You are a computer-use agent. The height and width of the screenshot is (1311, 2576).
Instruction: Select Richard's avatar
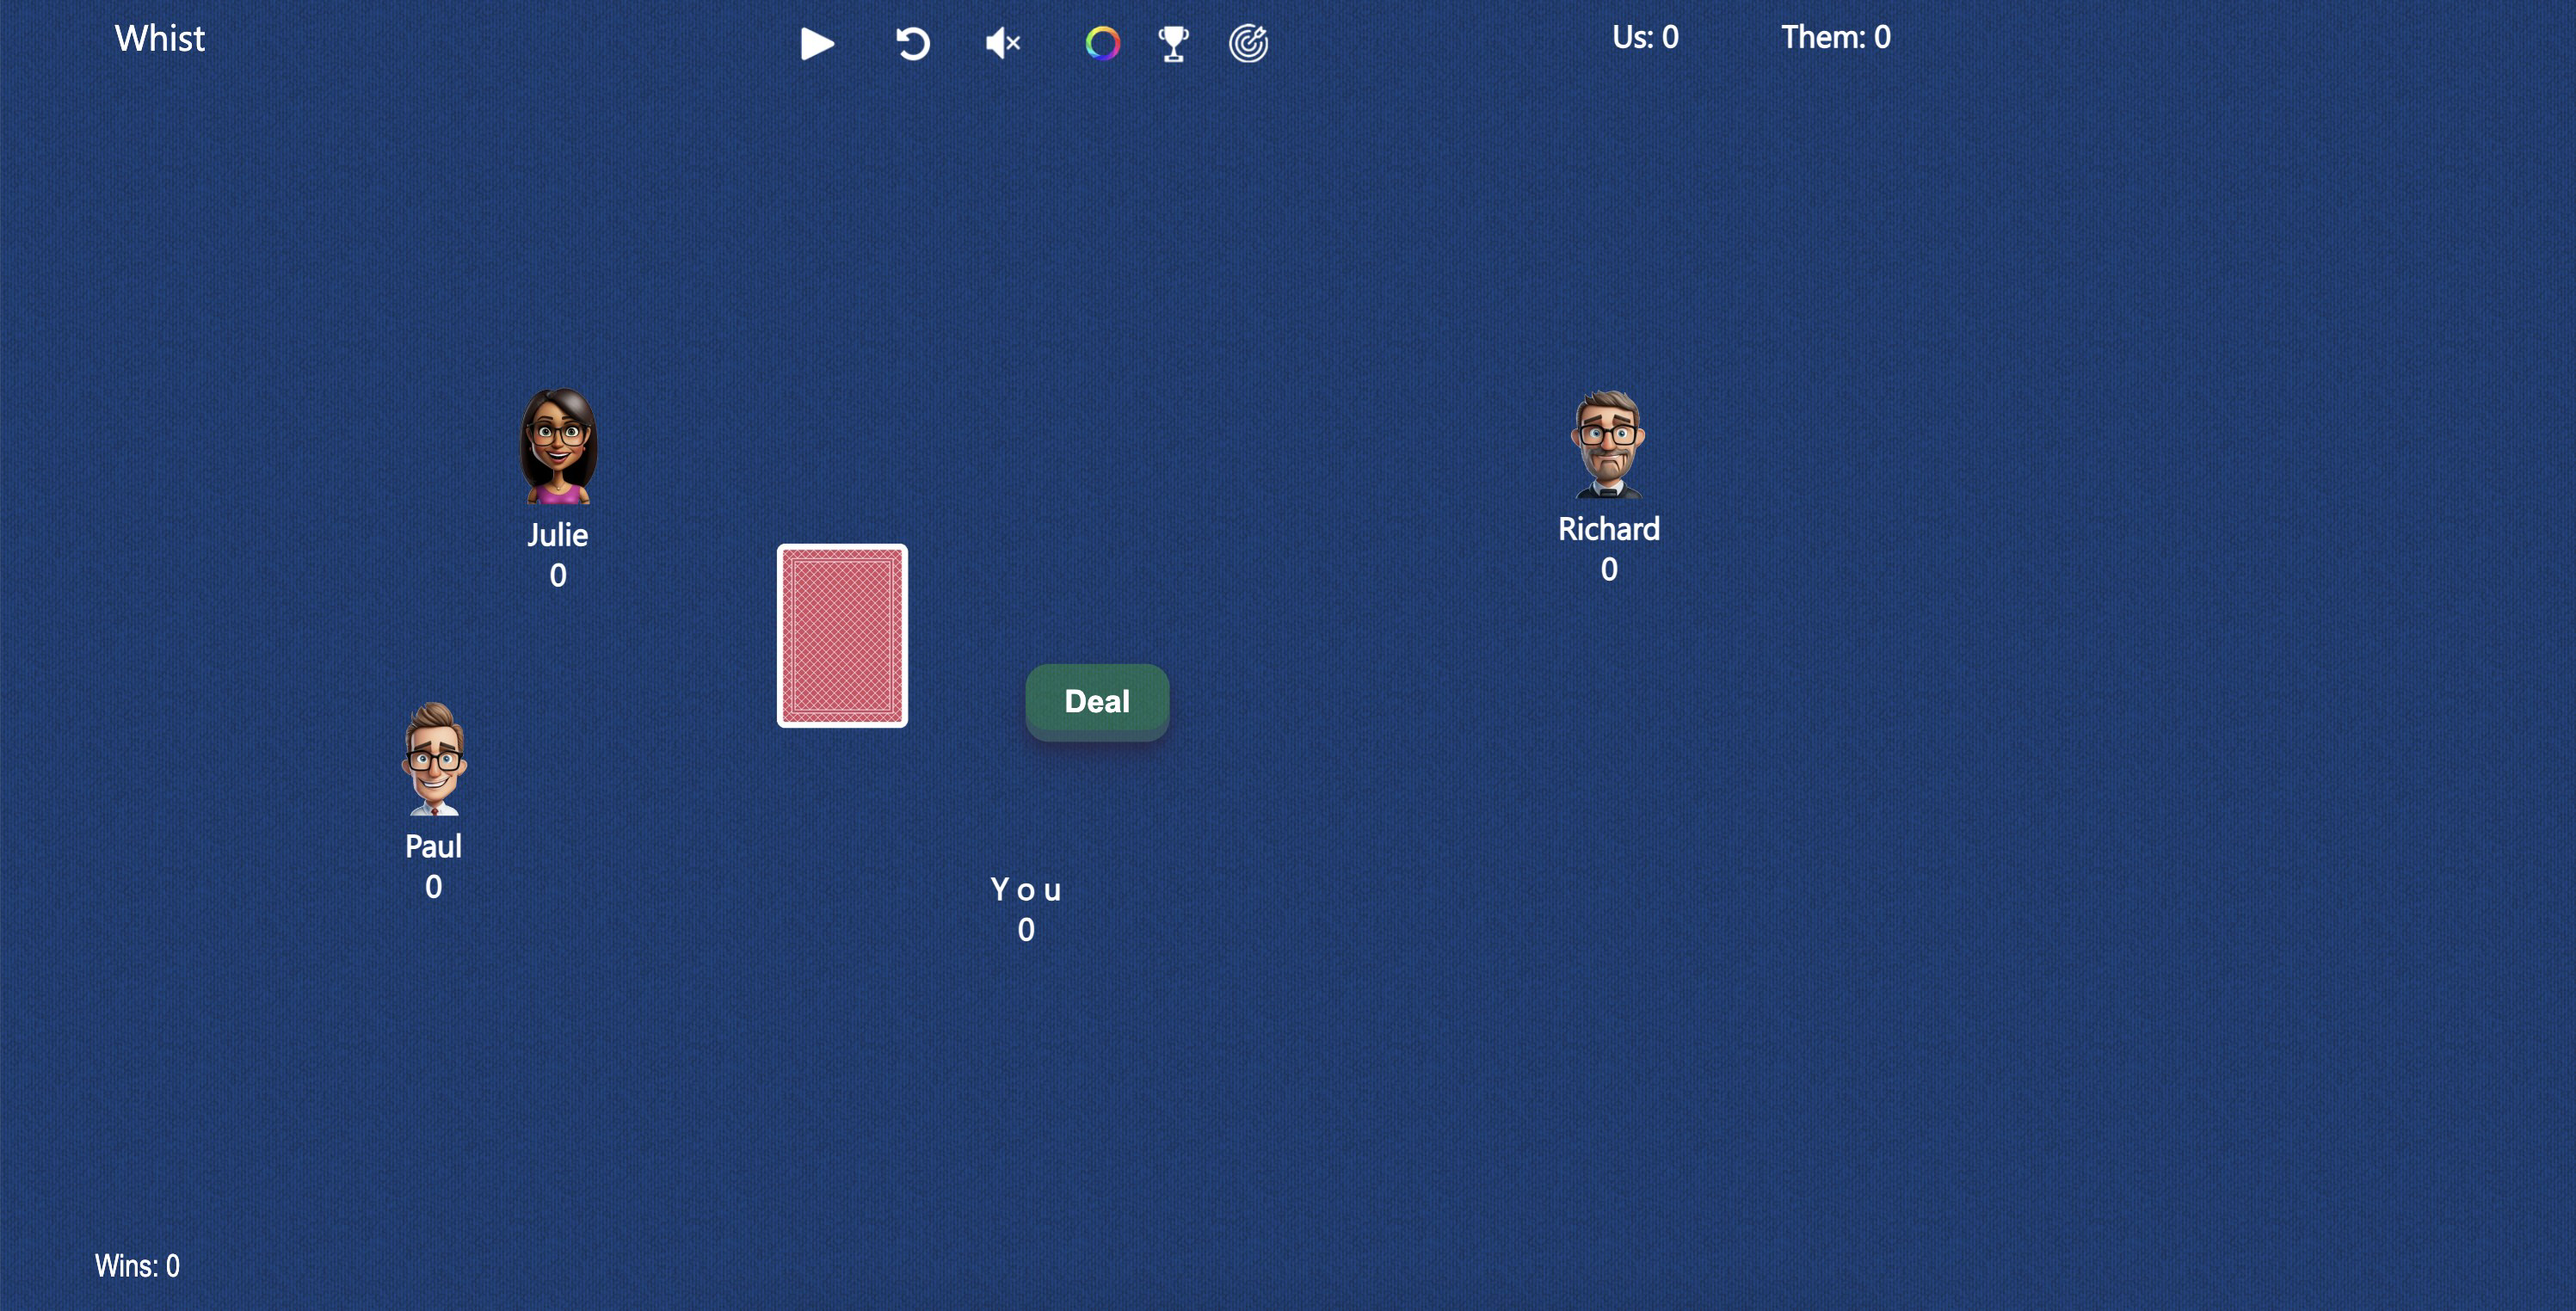(x=1608, y=444)
